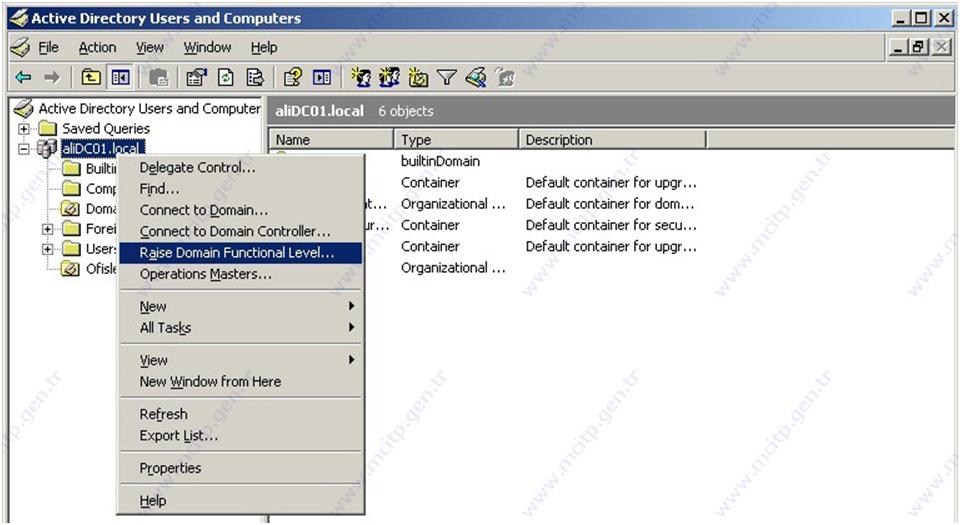Select the Comp... folder in tree

click(100, 188)
